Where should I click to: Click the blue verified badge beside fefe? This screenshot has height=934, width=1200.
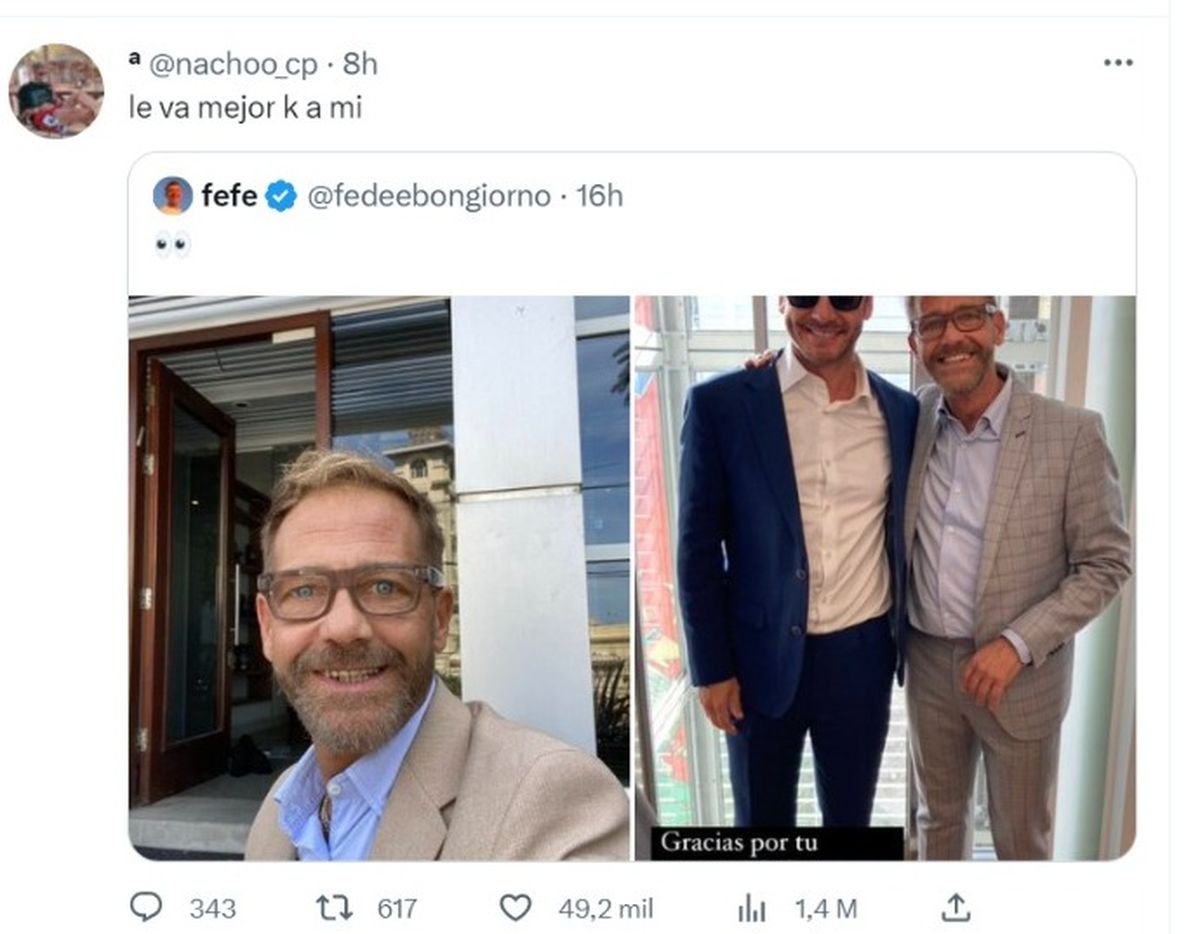click(x=281, y=196)
